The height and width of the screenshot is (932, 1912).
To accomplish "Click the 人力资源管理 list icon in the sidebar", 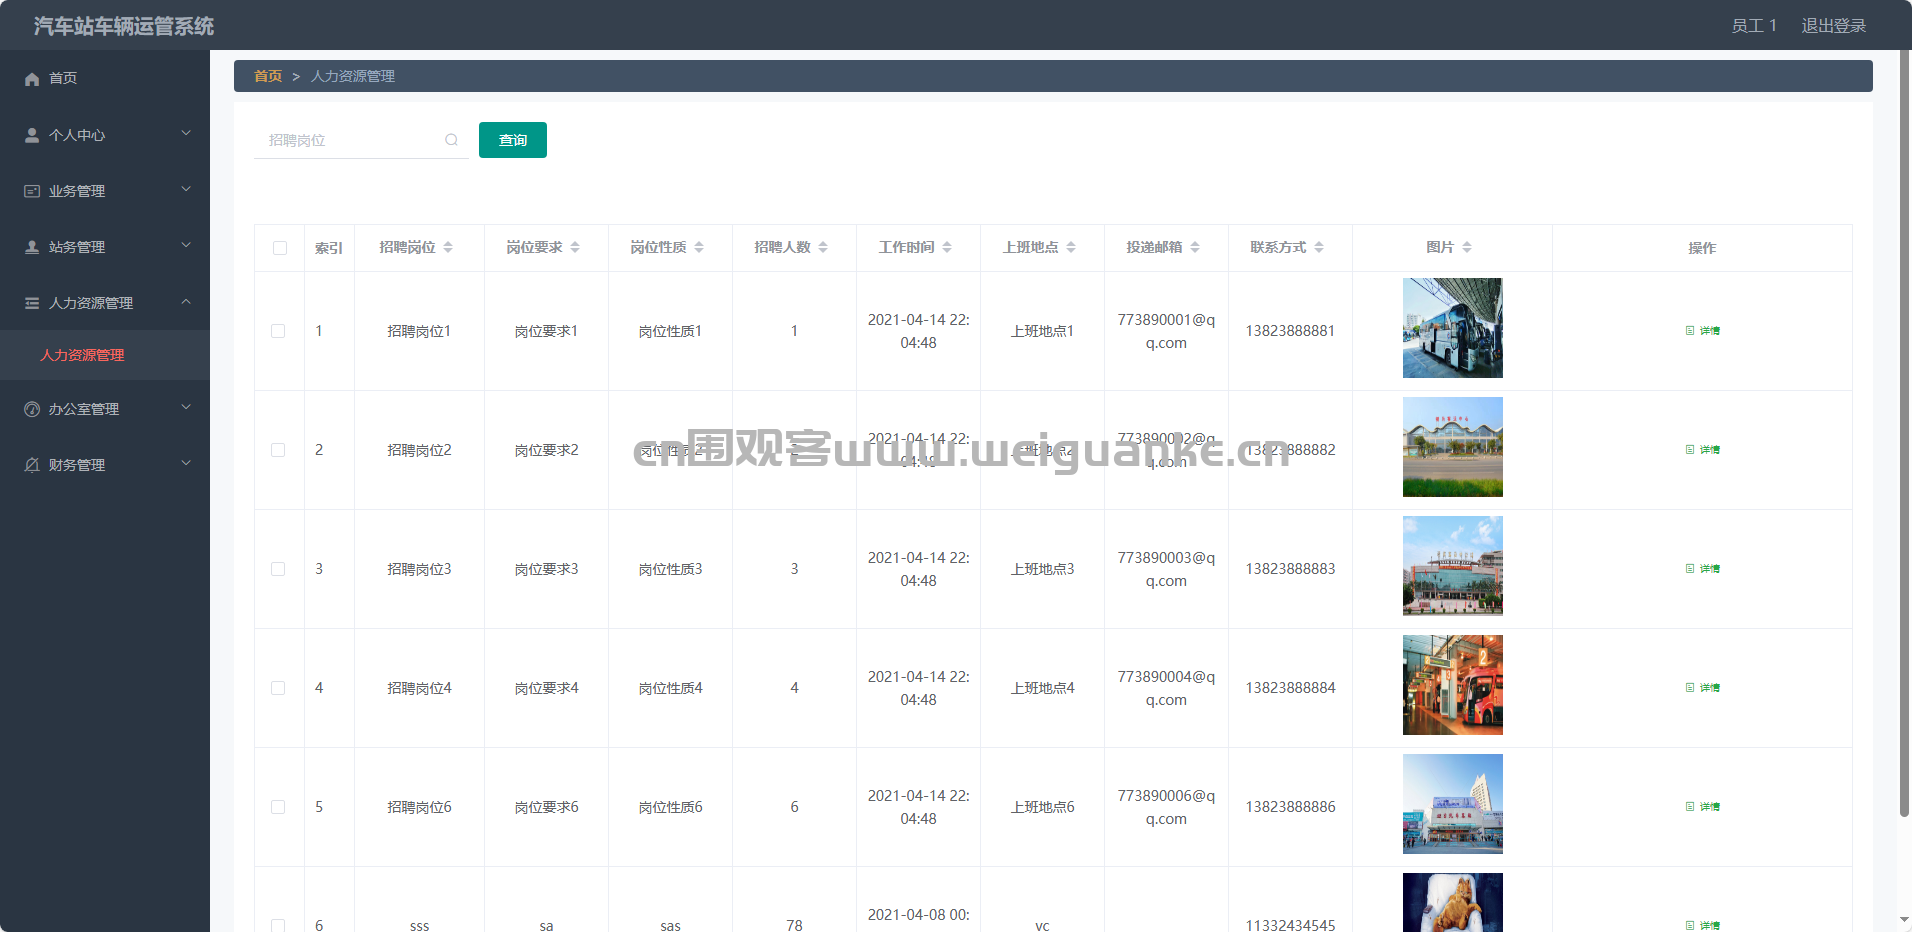I will pos(32,303).
